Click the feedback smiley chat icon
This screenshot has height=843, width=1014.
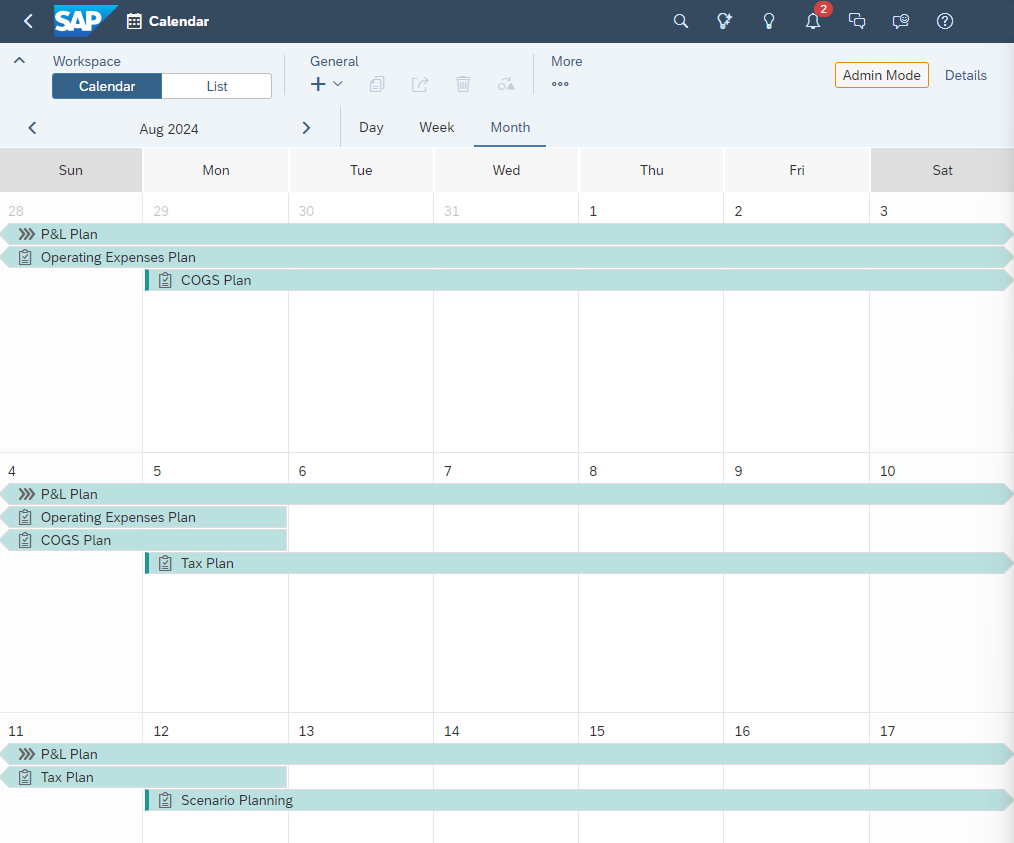[x=900, y=21]
